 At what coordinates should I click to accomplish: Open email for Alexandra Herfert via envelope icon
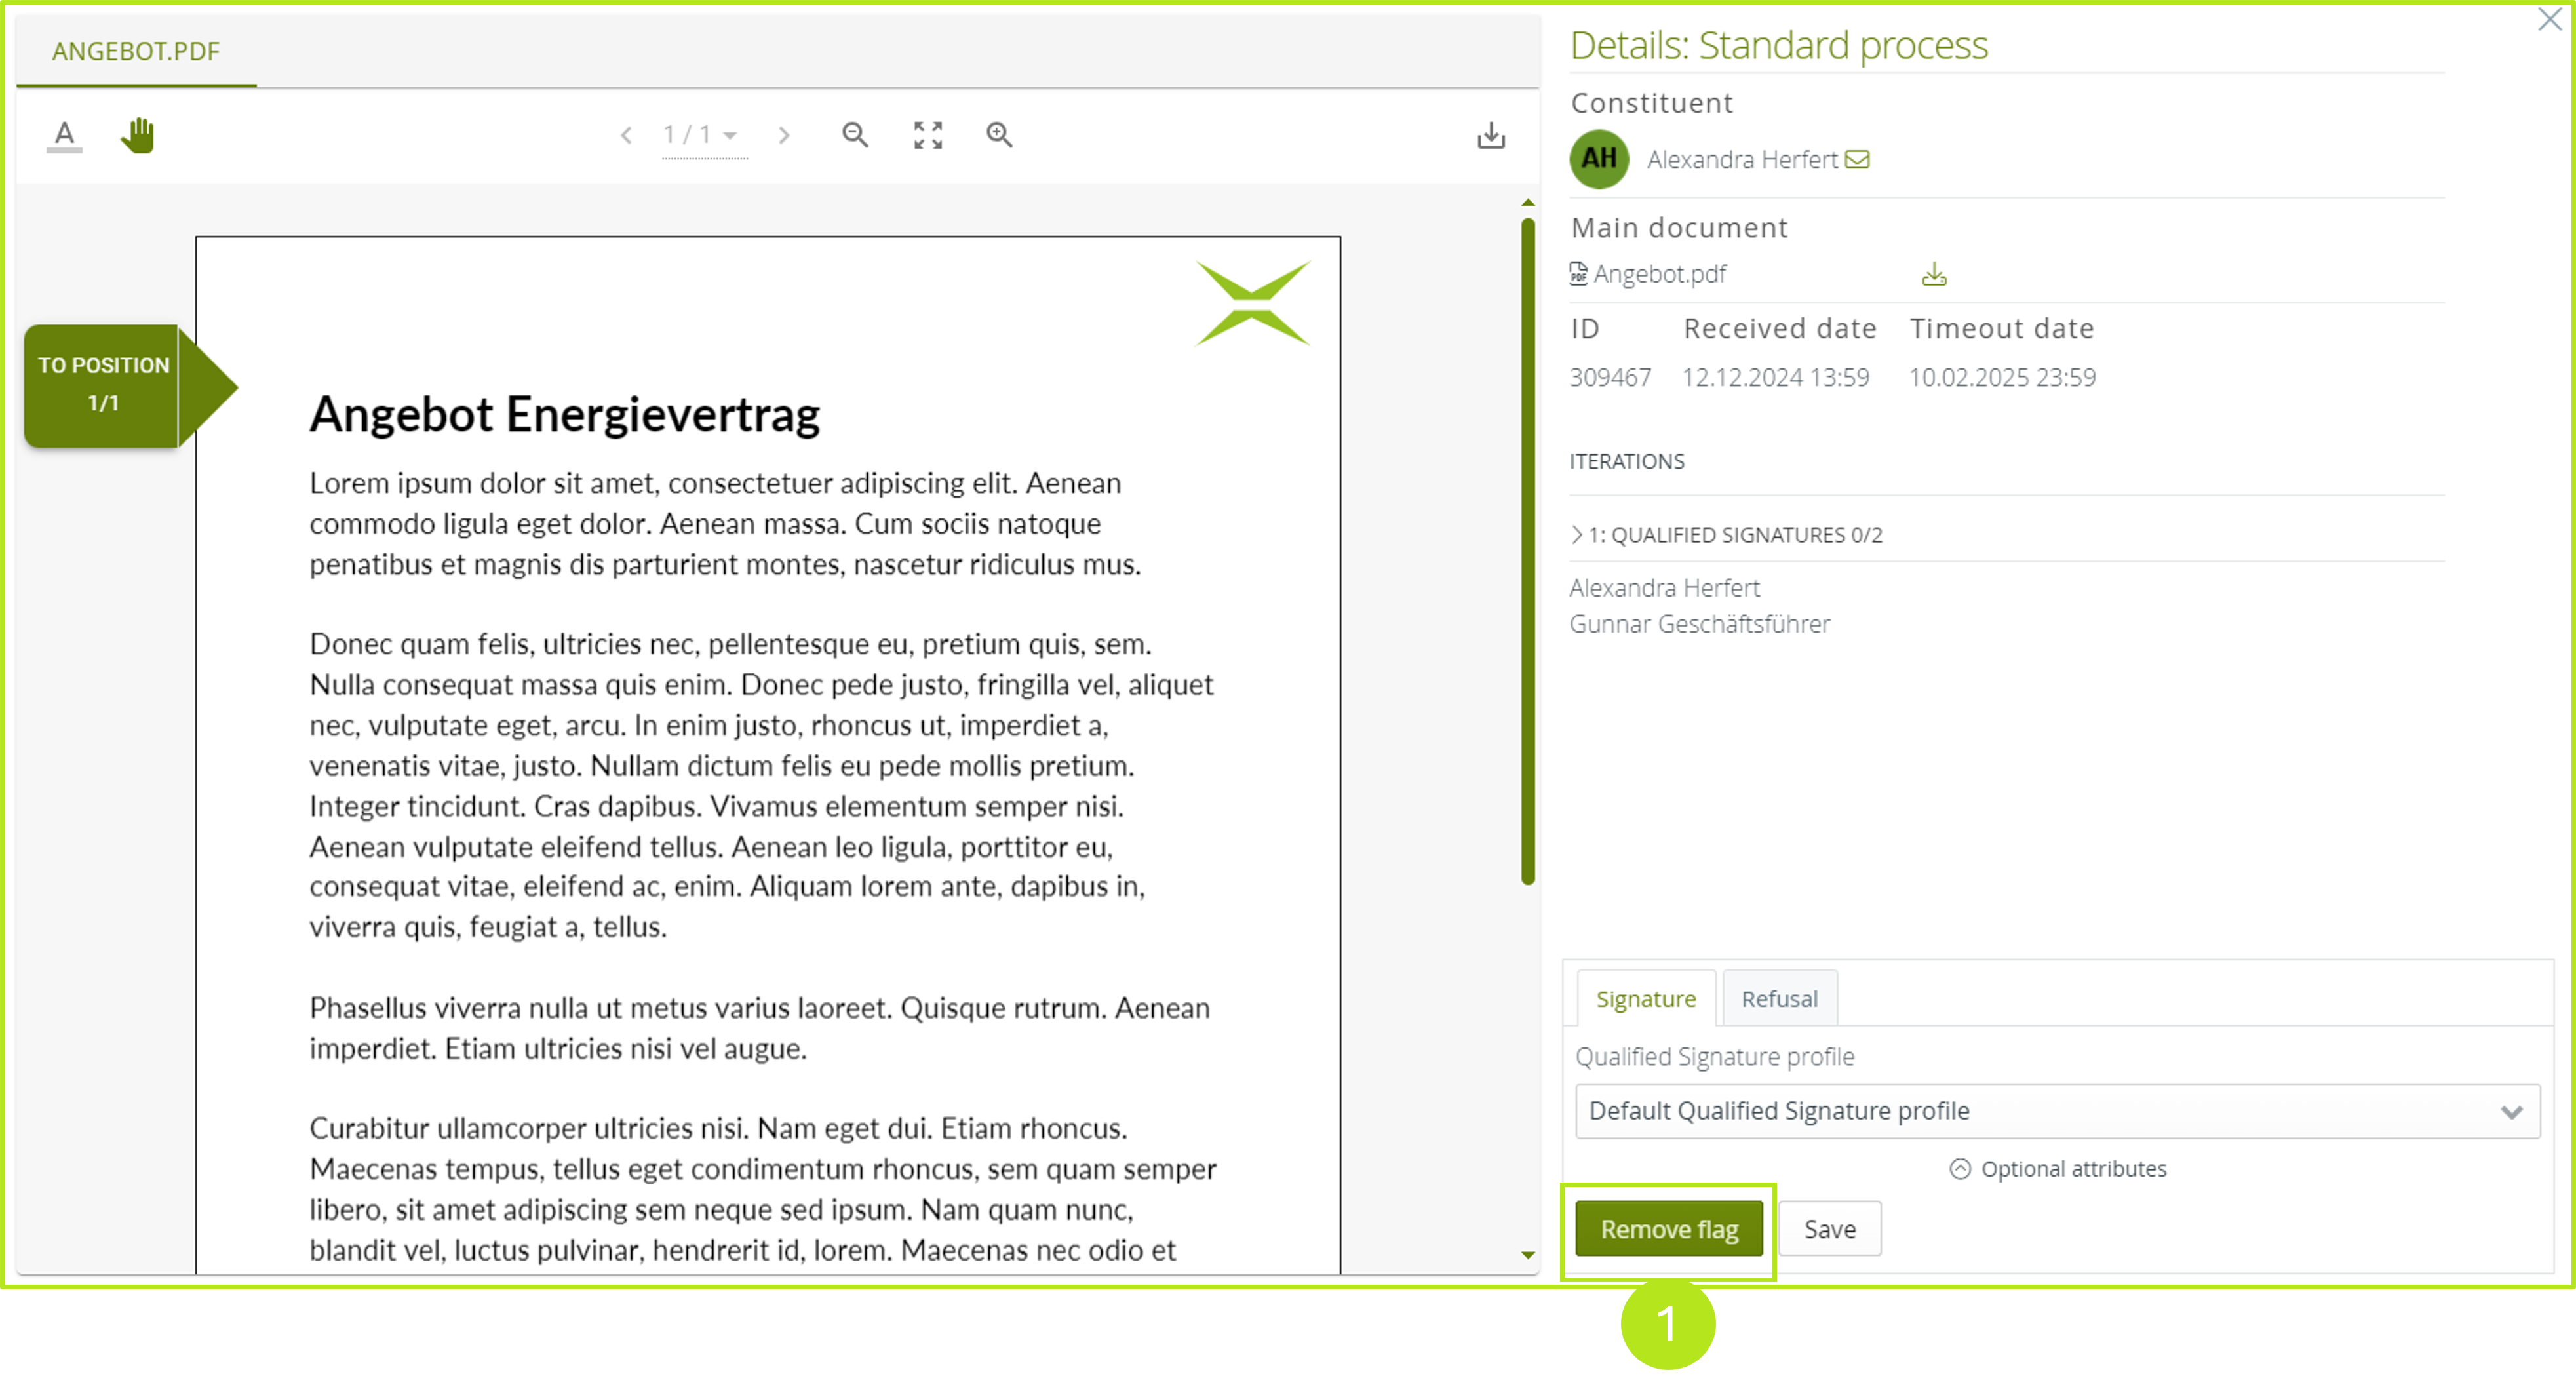point(1858,159)
